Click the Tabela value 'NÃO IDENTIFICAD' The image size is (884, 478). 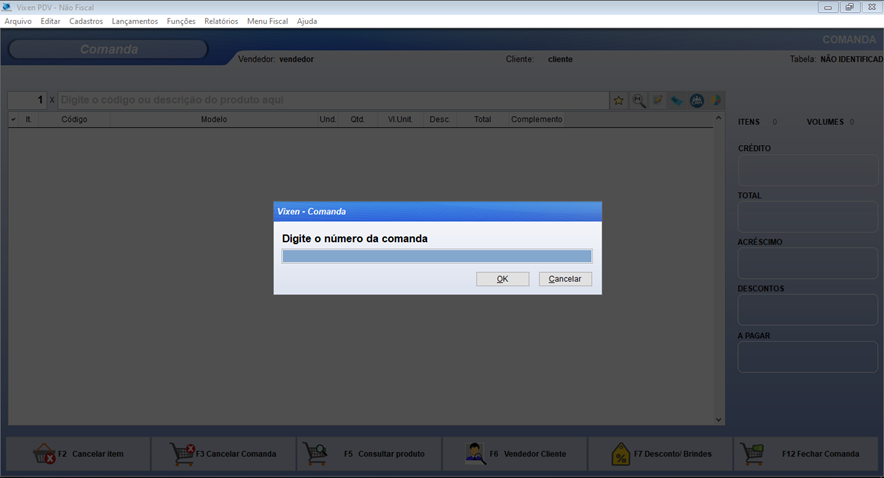[x=851, y=59]
